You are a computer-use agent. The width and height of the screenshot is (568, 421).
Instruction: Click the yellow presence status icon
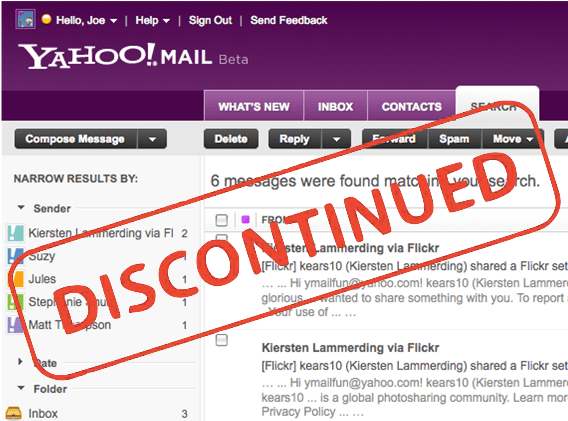tap(46, 19)
